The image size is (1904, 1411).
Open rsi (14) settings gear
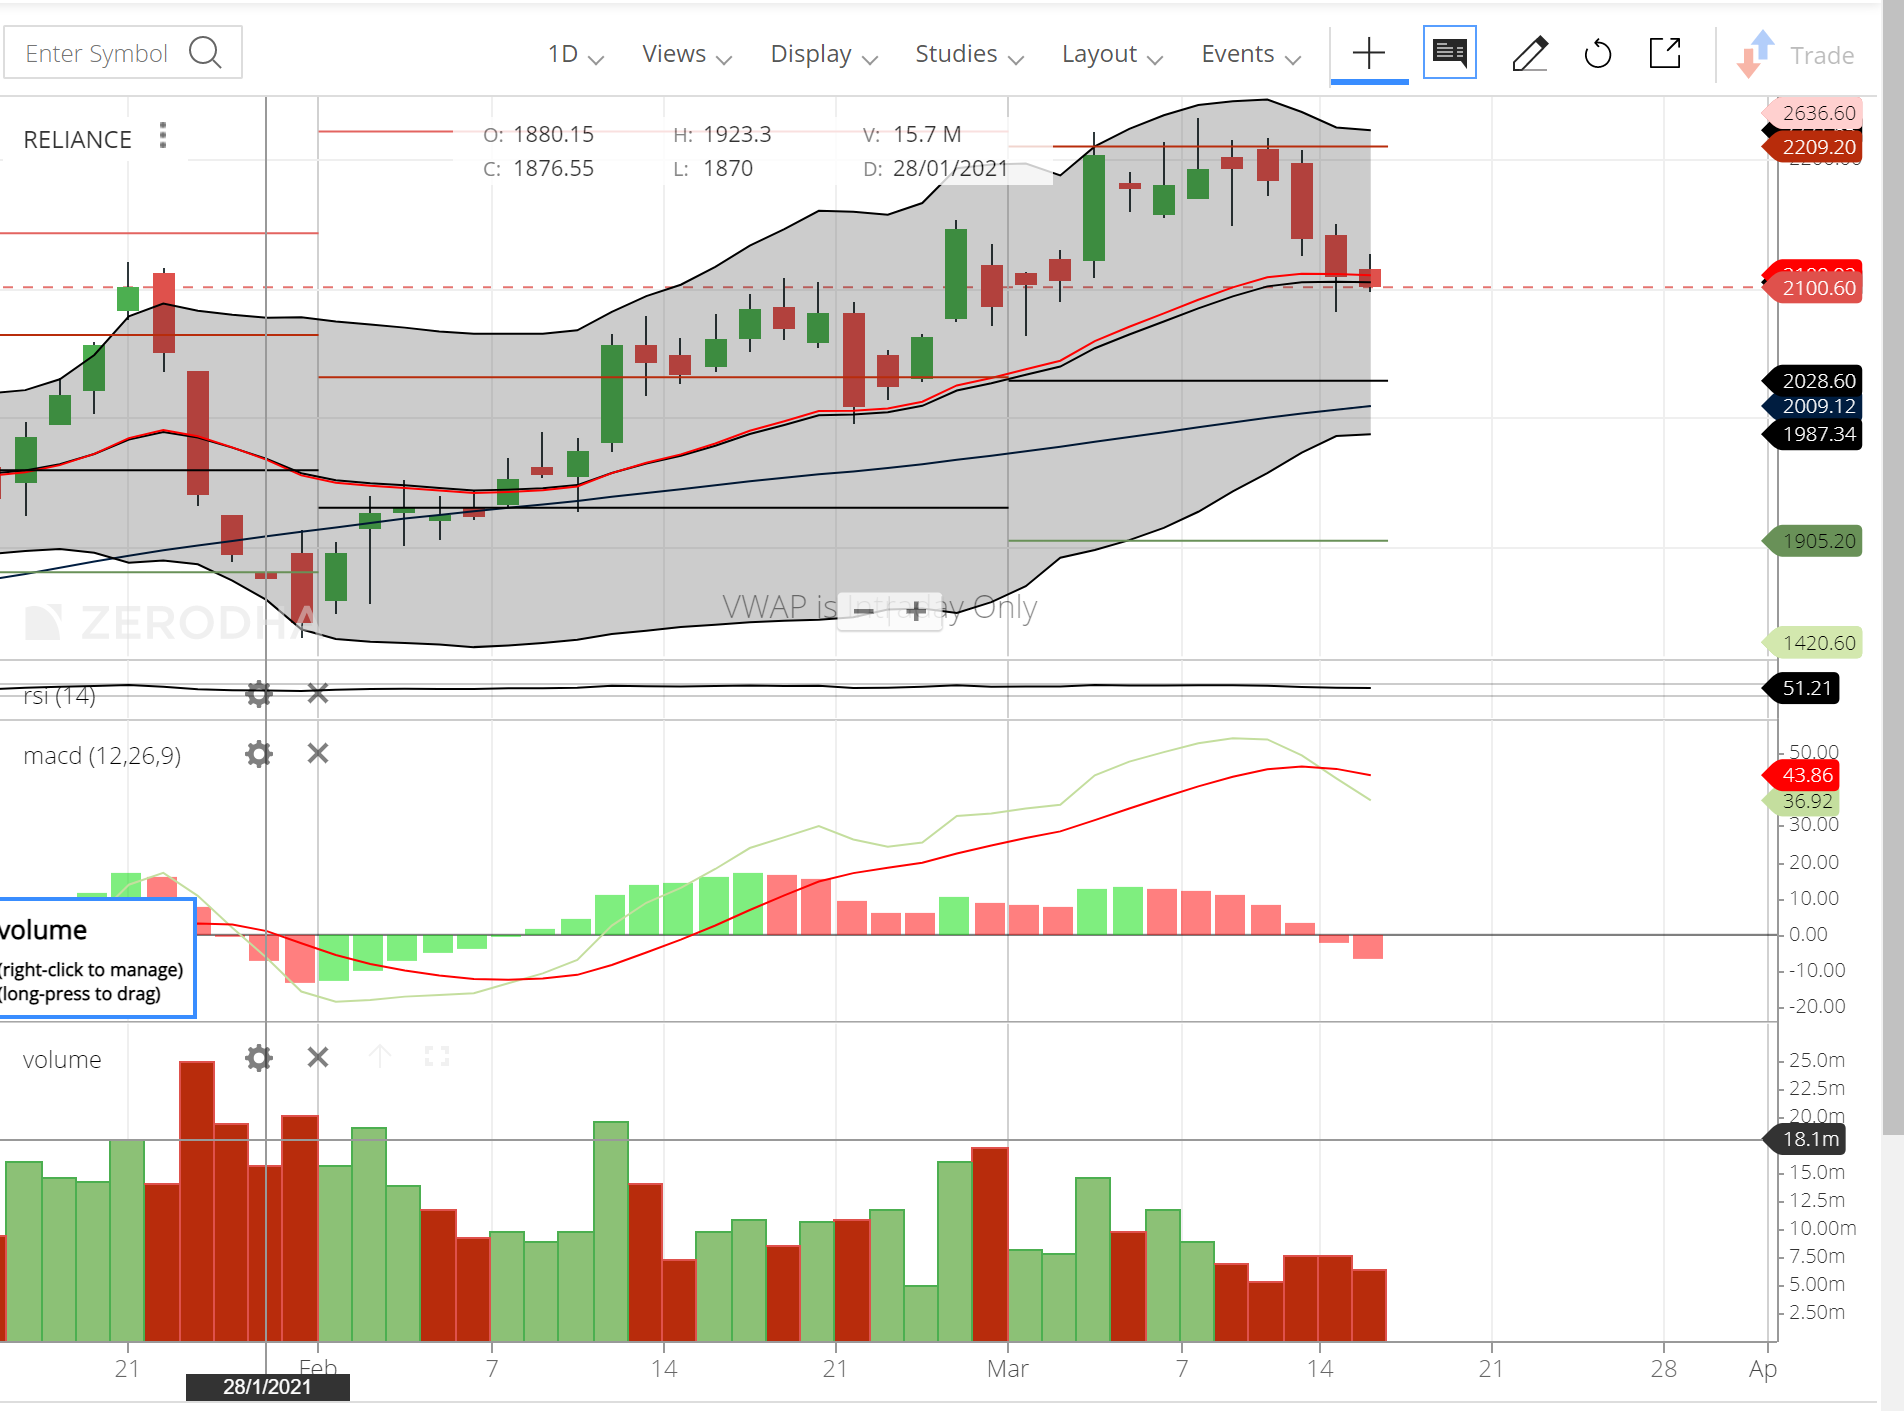point(259,693)
